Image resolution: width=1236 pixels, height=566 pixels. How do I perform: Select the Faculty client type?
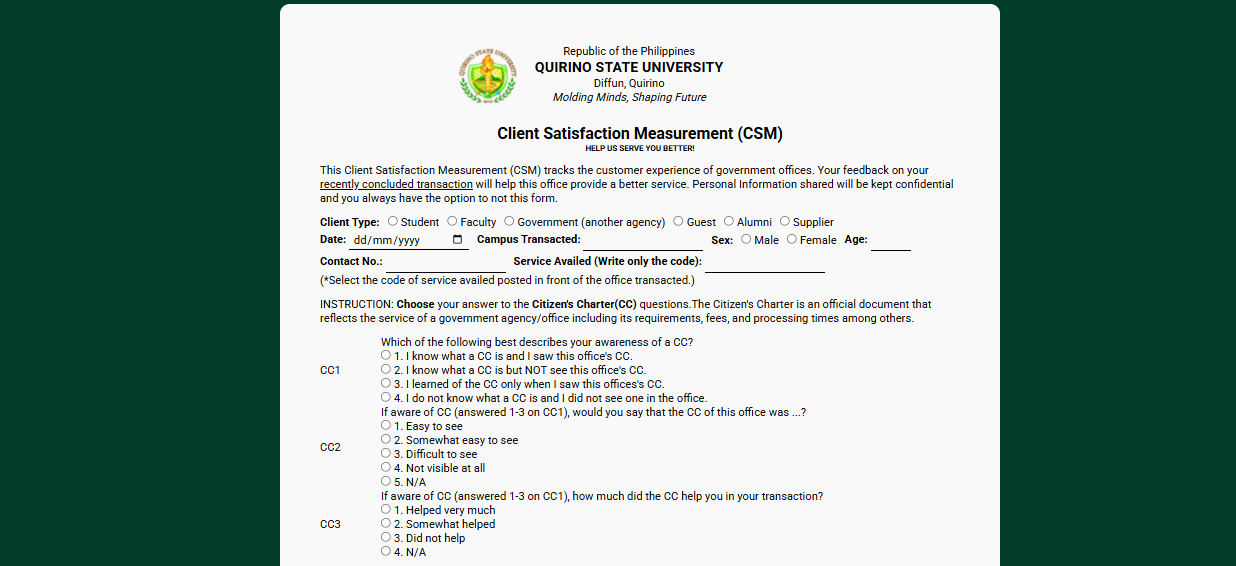[453, 221]
